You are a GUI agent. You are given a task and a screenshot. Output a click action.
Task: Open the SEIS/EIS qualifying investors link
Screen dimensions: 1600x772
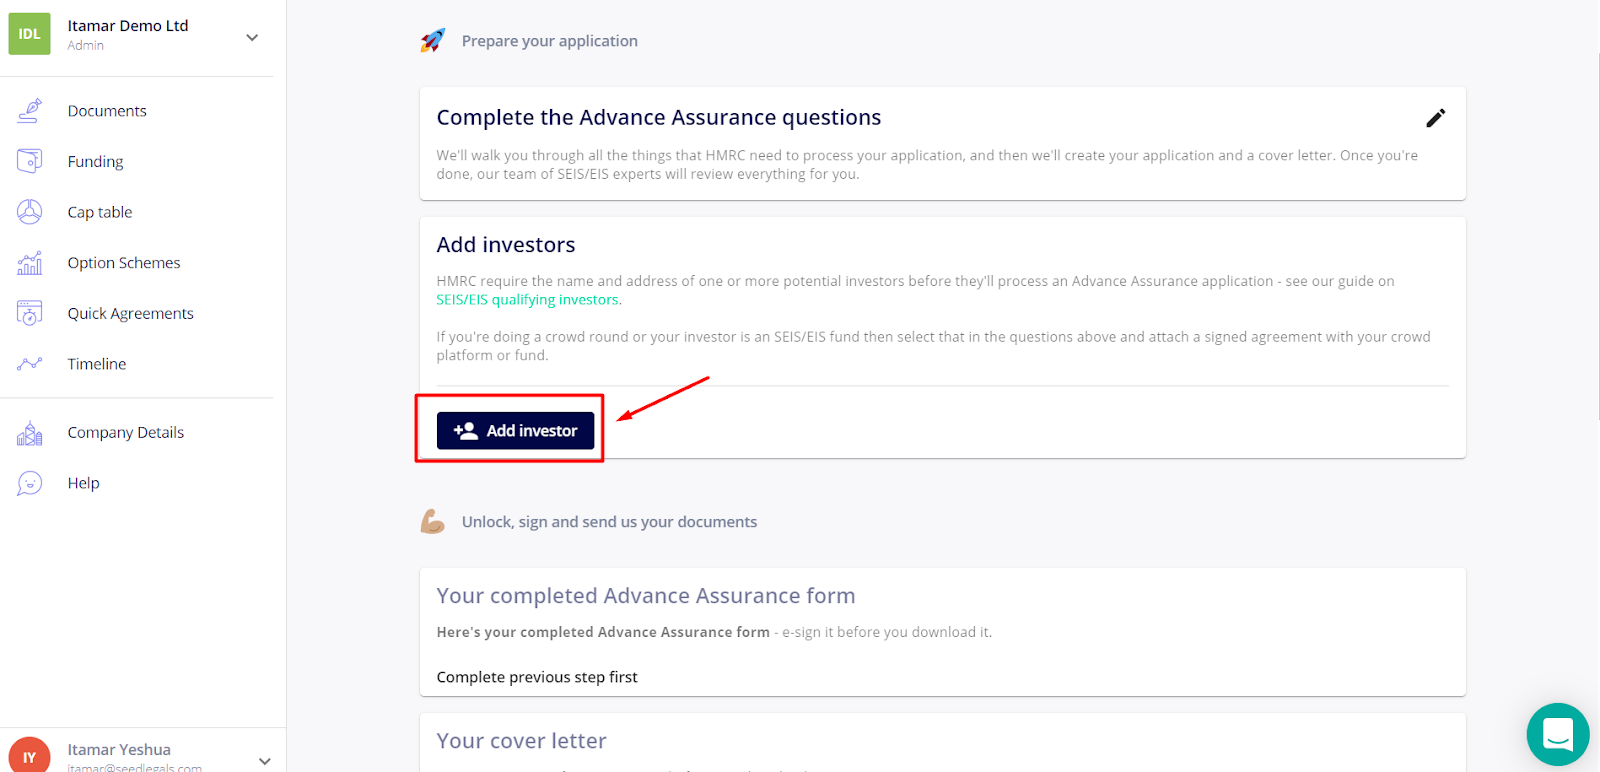click(528, 300)
